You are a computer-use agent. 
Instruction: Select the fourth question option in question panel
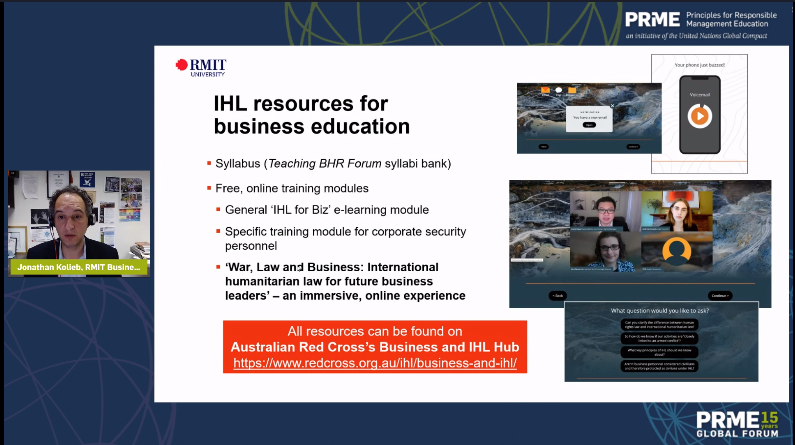(x=660, y=366)
